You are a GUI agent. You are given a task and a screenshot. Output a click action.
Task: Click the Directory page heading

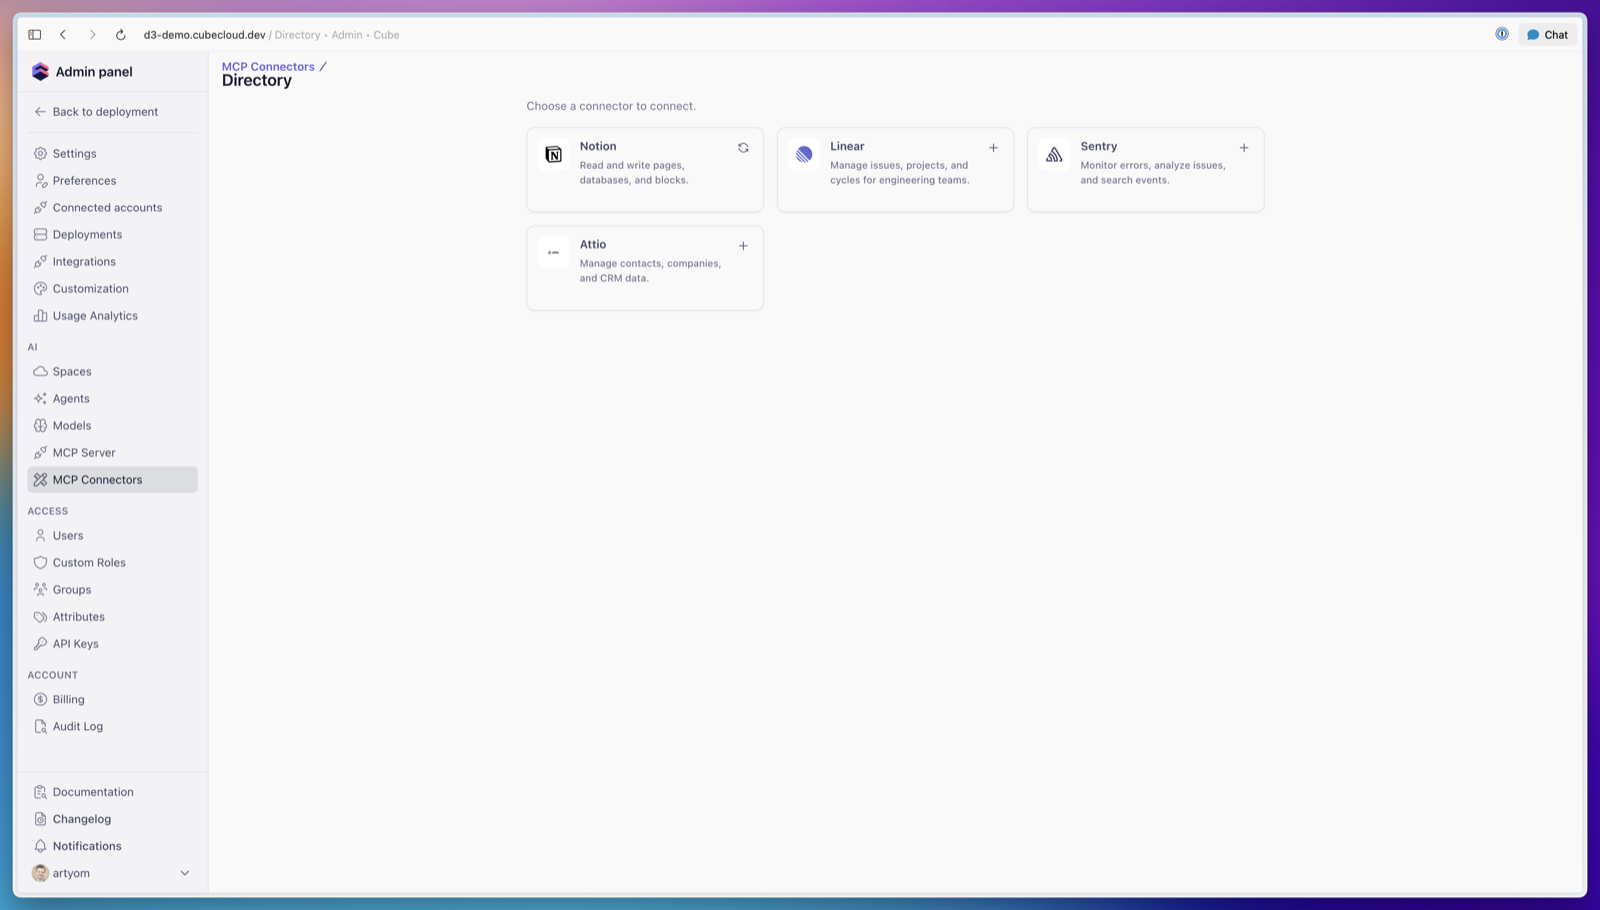(257, 81)
